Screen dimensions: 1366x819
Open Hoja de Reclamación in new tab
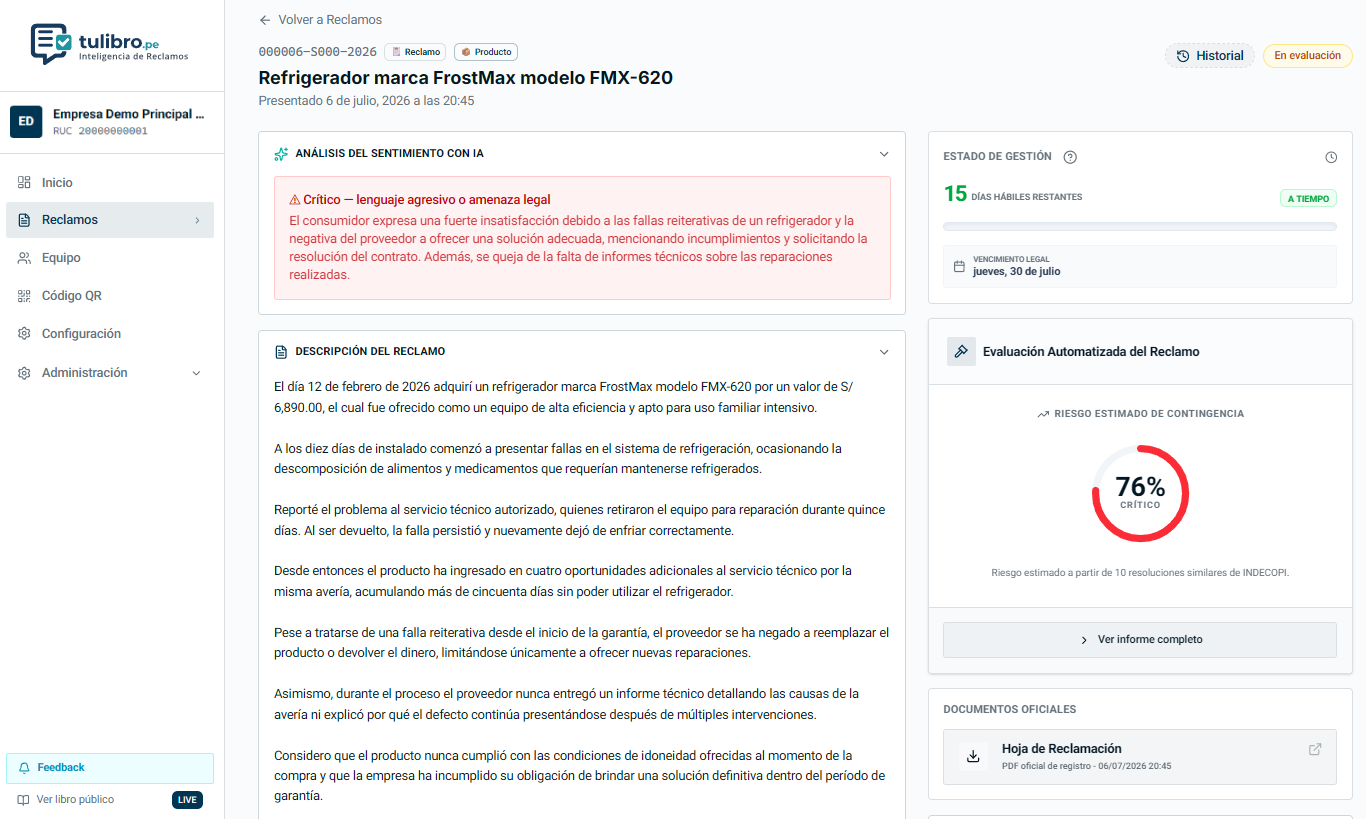(x=1315, y=749)
